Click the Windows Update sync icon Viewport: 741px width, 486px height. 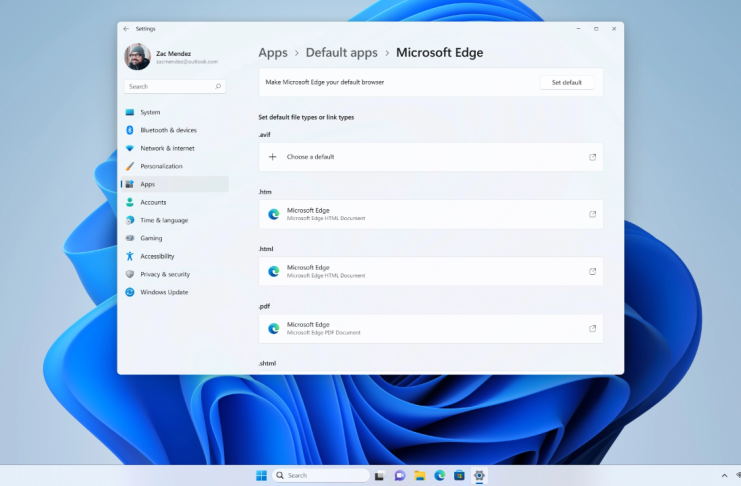coord(130,292)
